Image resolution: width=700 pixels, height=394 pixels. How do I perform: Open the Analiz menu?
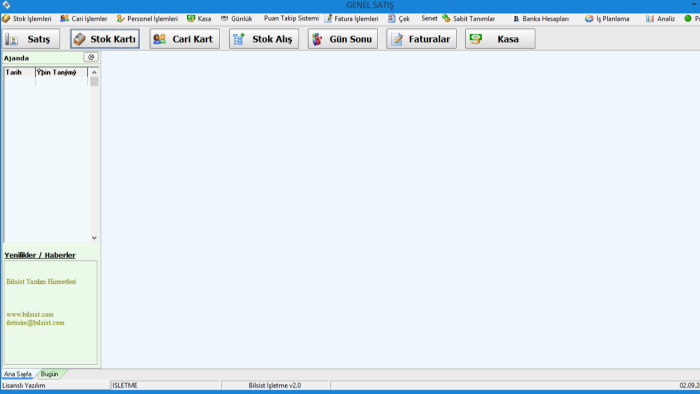tap(660, 19)
